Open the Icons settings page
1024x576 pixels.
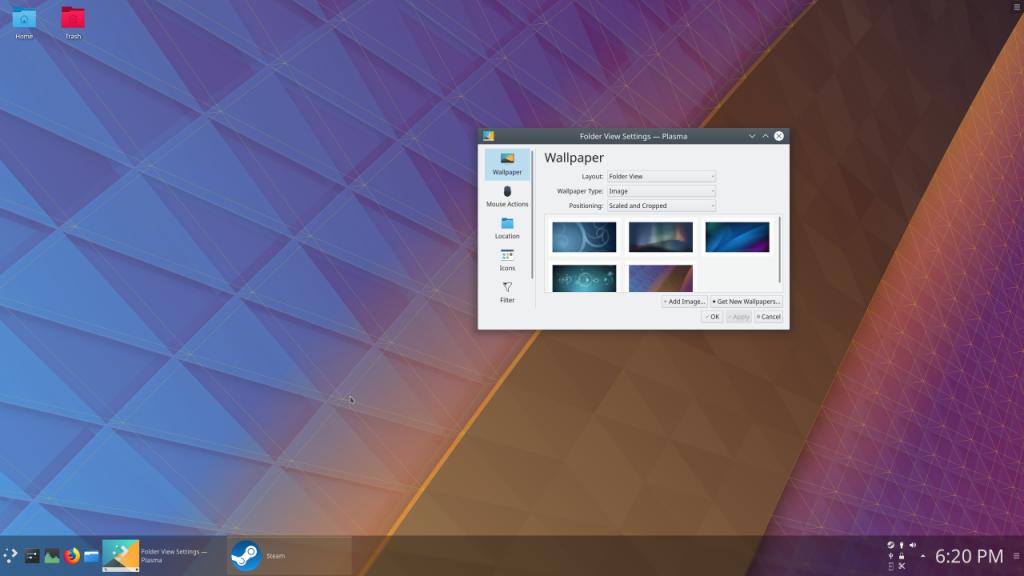click(507, 260)
